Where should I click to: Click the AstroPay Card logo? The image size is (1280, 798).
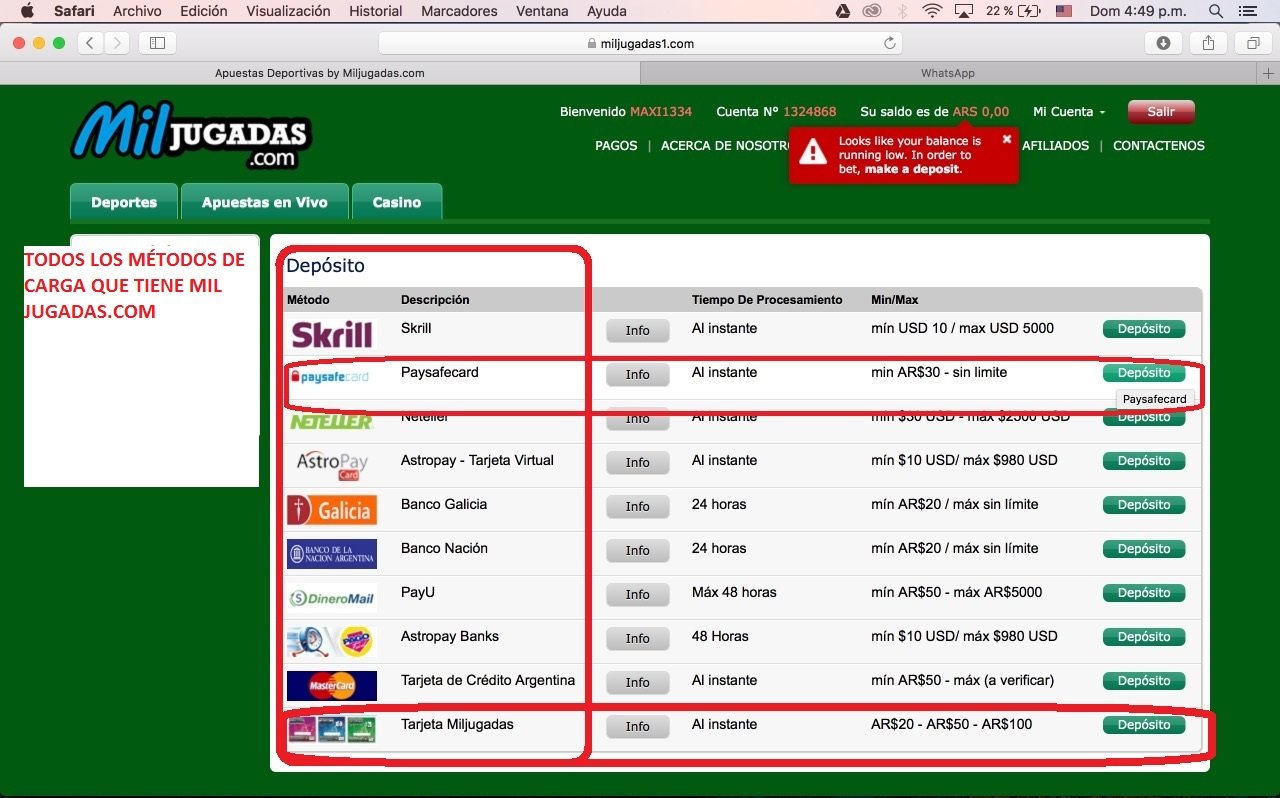(x=331, y=465)
